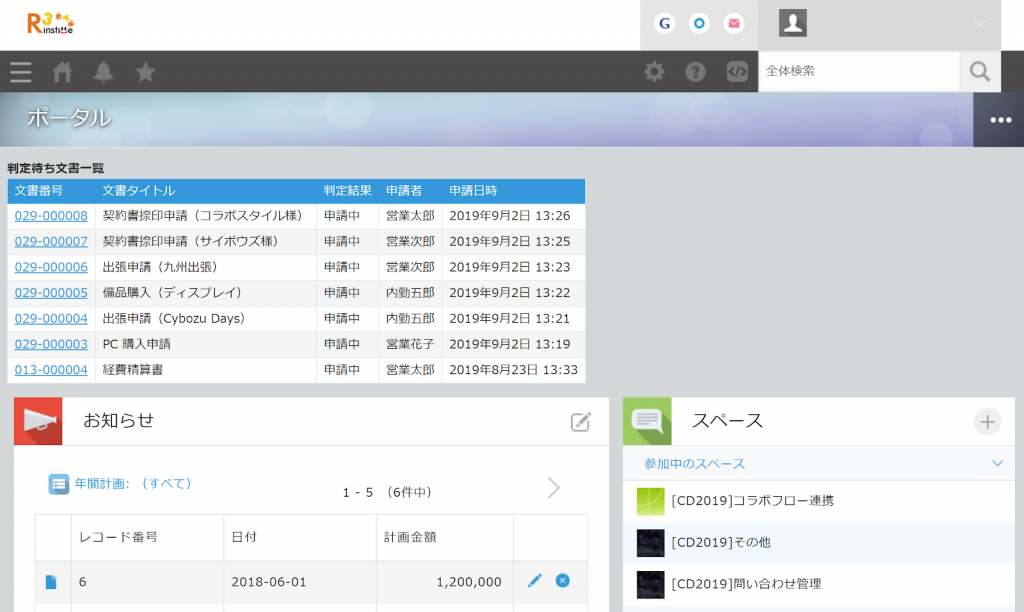Open document 029-000006
The height and width of the screenshot is (612, 1024).
tap(51, 267)
